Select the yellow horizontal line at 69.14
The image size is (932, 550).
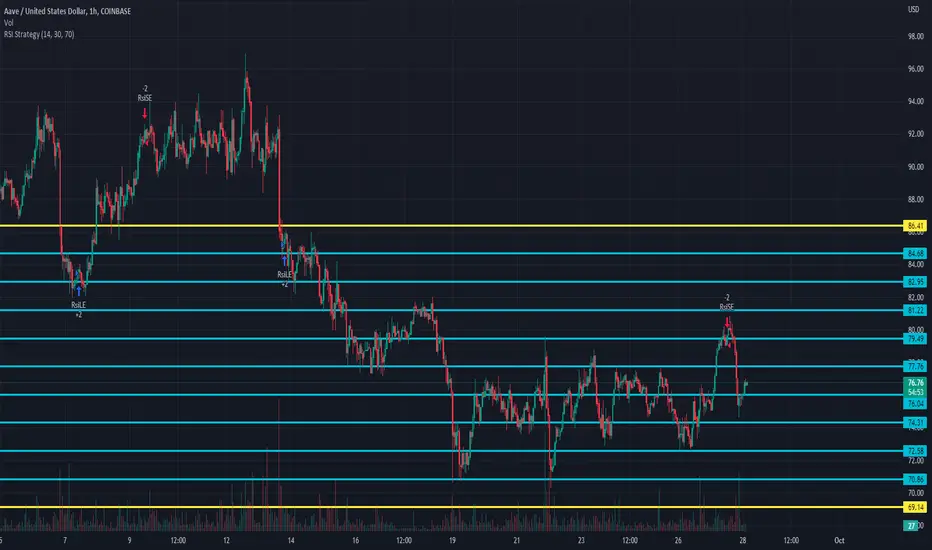(x=452, y=507)
